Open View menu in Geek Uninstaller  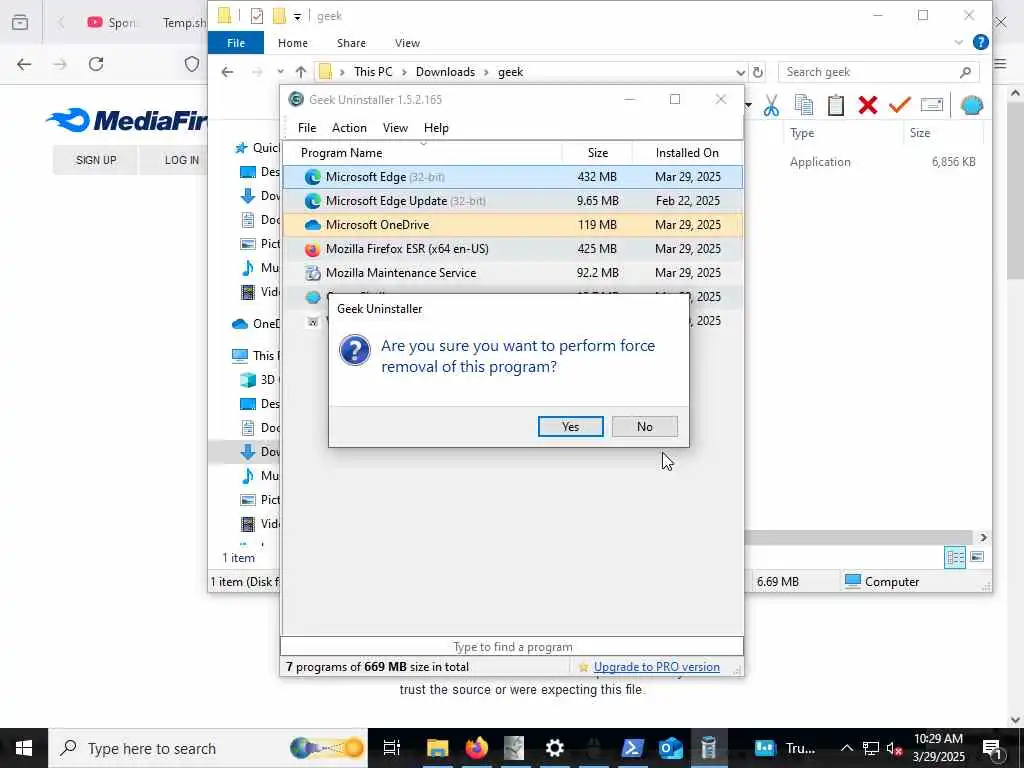point(395,128)
